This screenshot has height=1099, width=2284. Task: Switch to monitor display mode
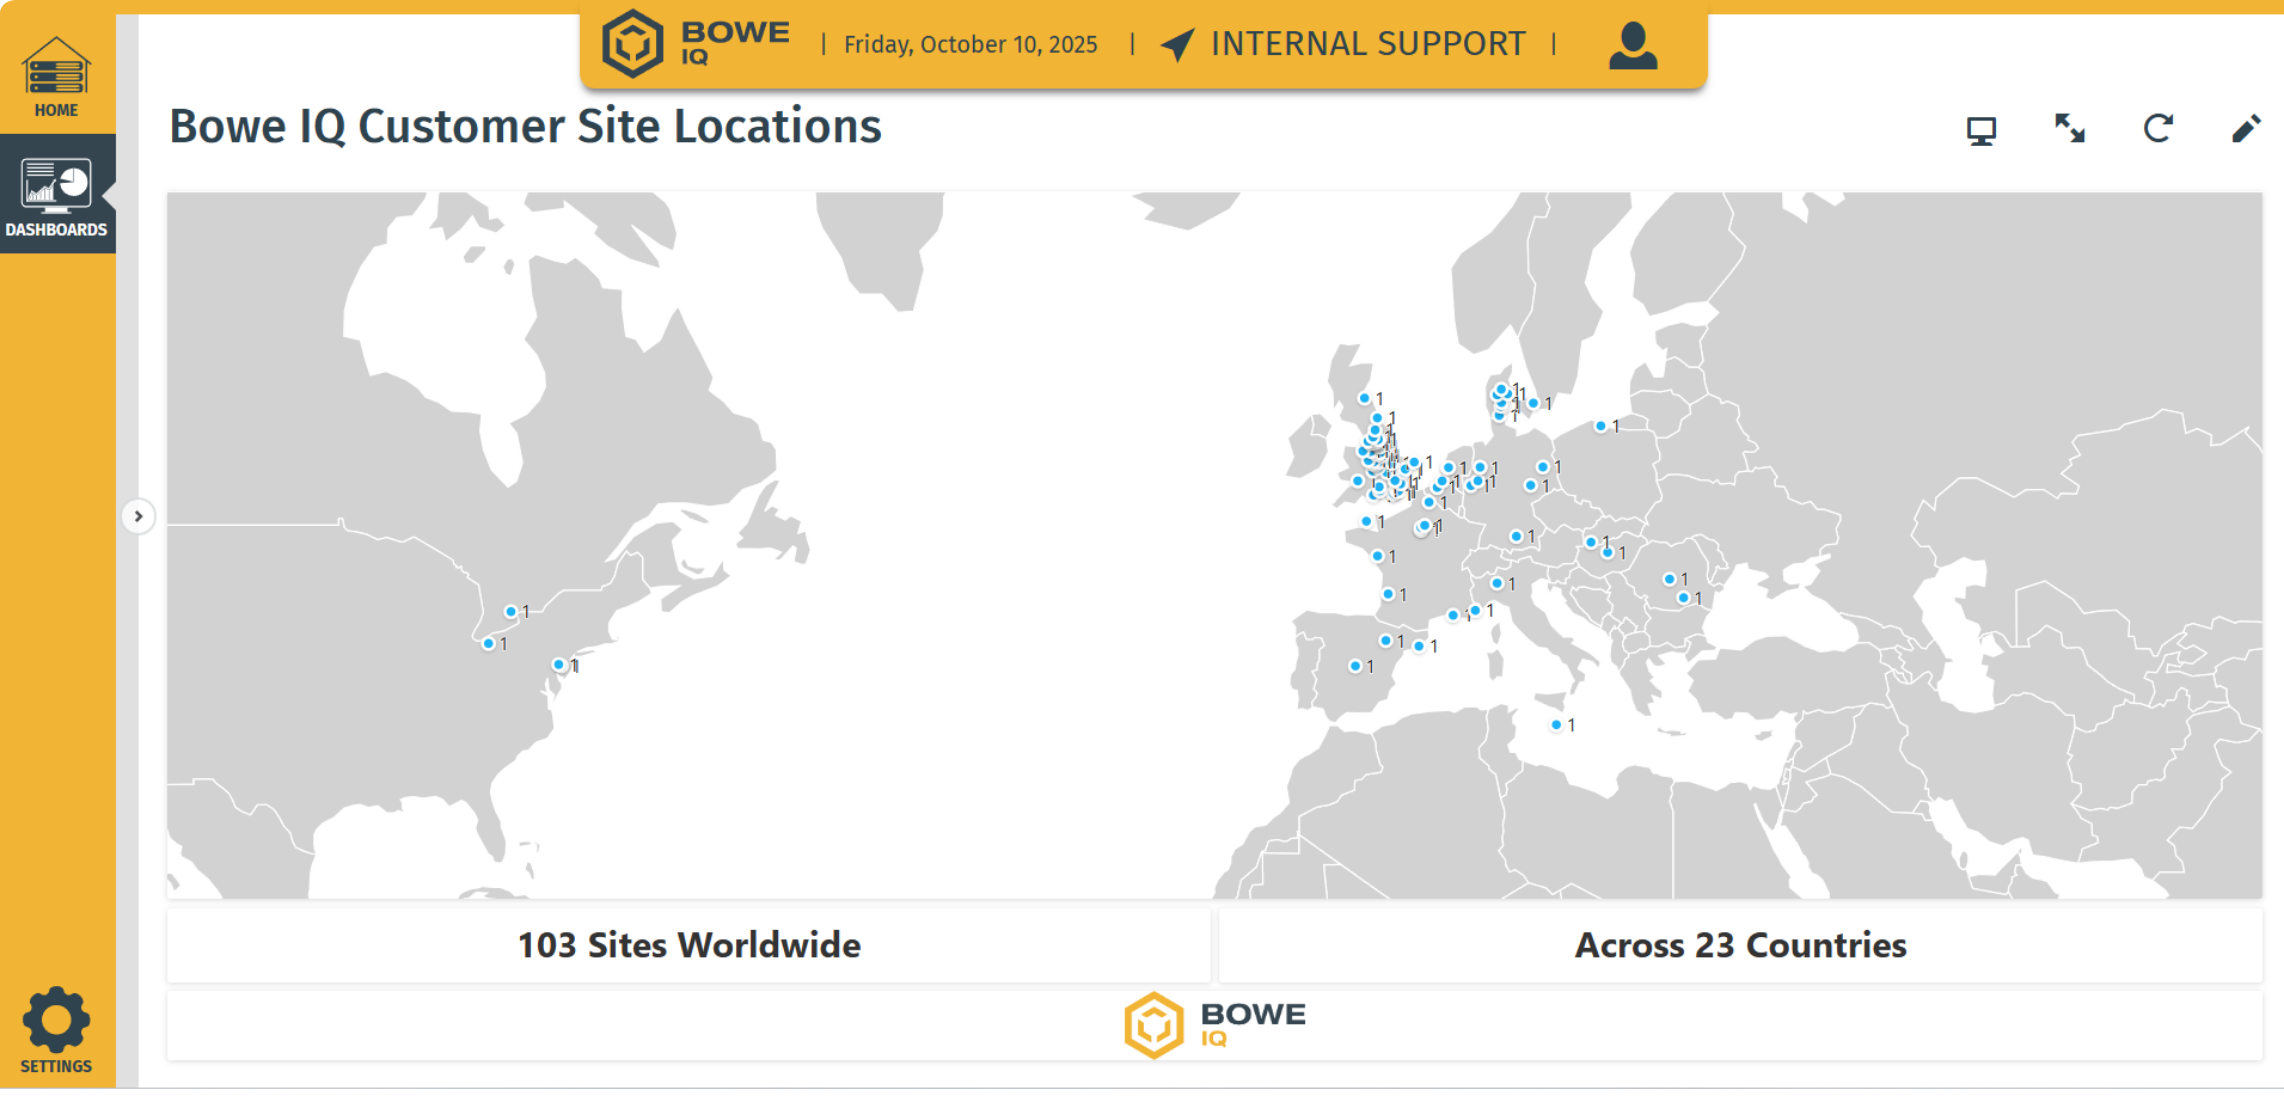pyautogui.click(x=1981, y=130)
